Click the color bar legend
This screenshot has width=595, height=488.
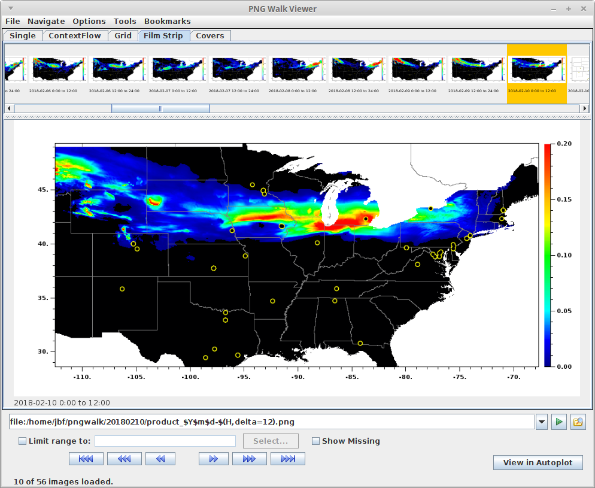(x=547, y=255)
